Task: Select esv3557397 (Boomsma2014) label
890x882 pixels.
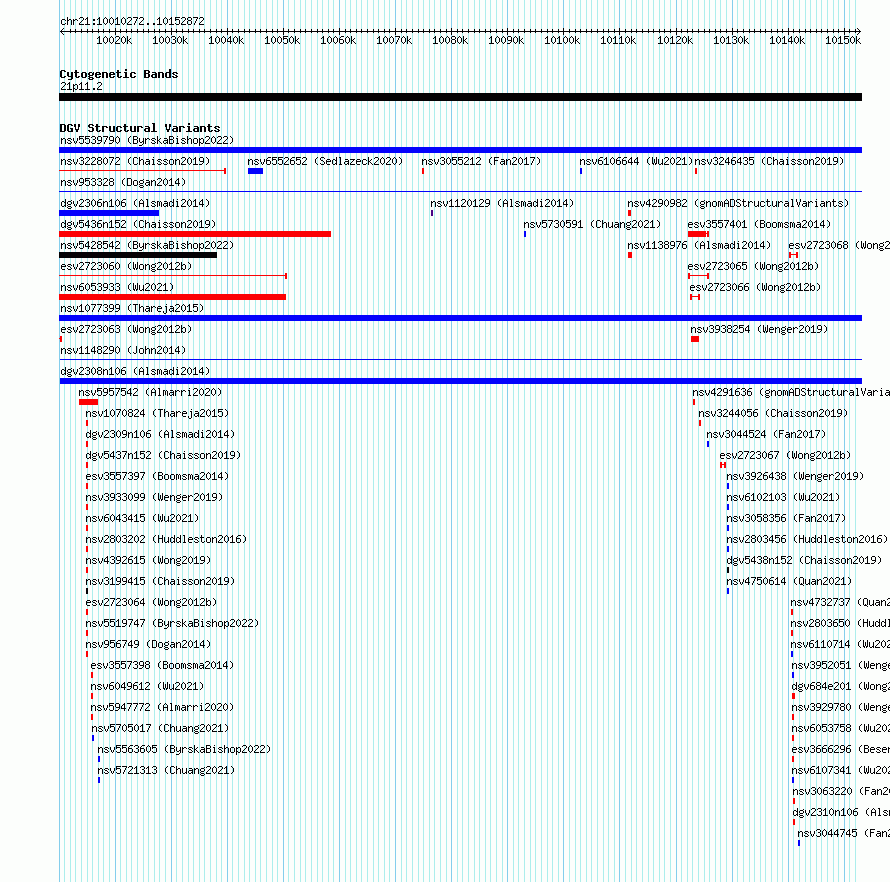Action: pos(157,476)
